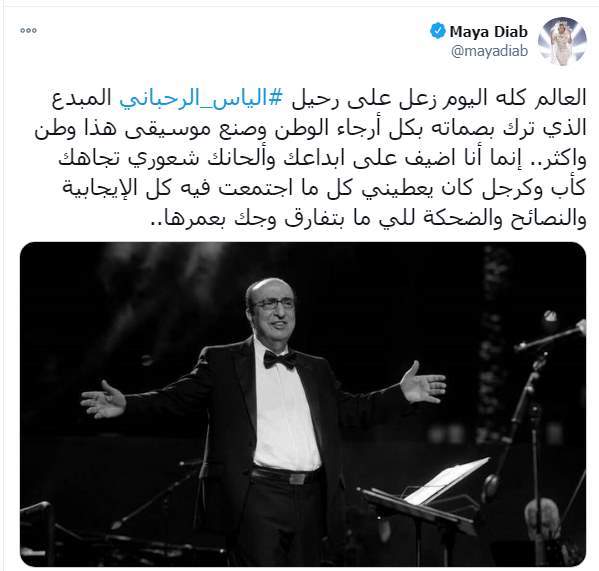Click the man's outstretched hand on left
Image resolution: width=599 pixels, height=571 pixels.
[103, 400]
